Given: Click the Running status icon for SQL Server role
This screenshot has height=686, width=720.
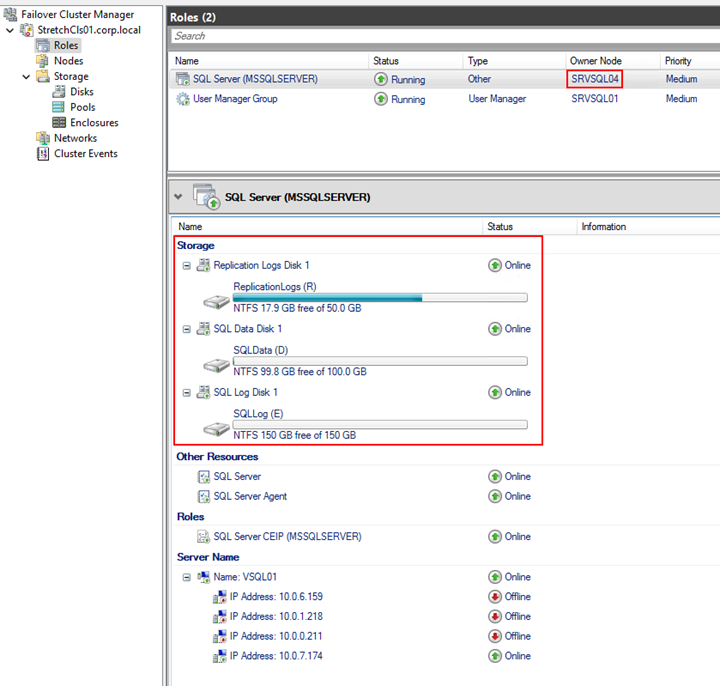Looking at the screenshot, I should coord(381,79).
